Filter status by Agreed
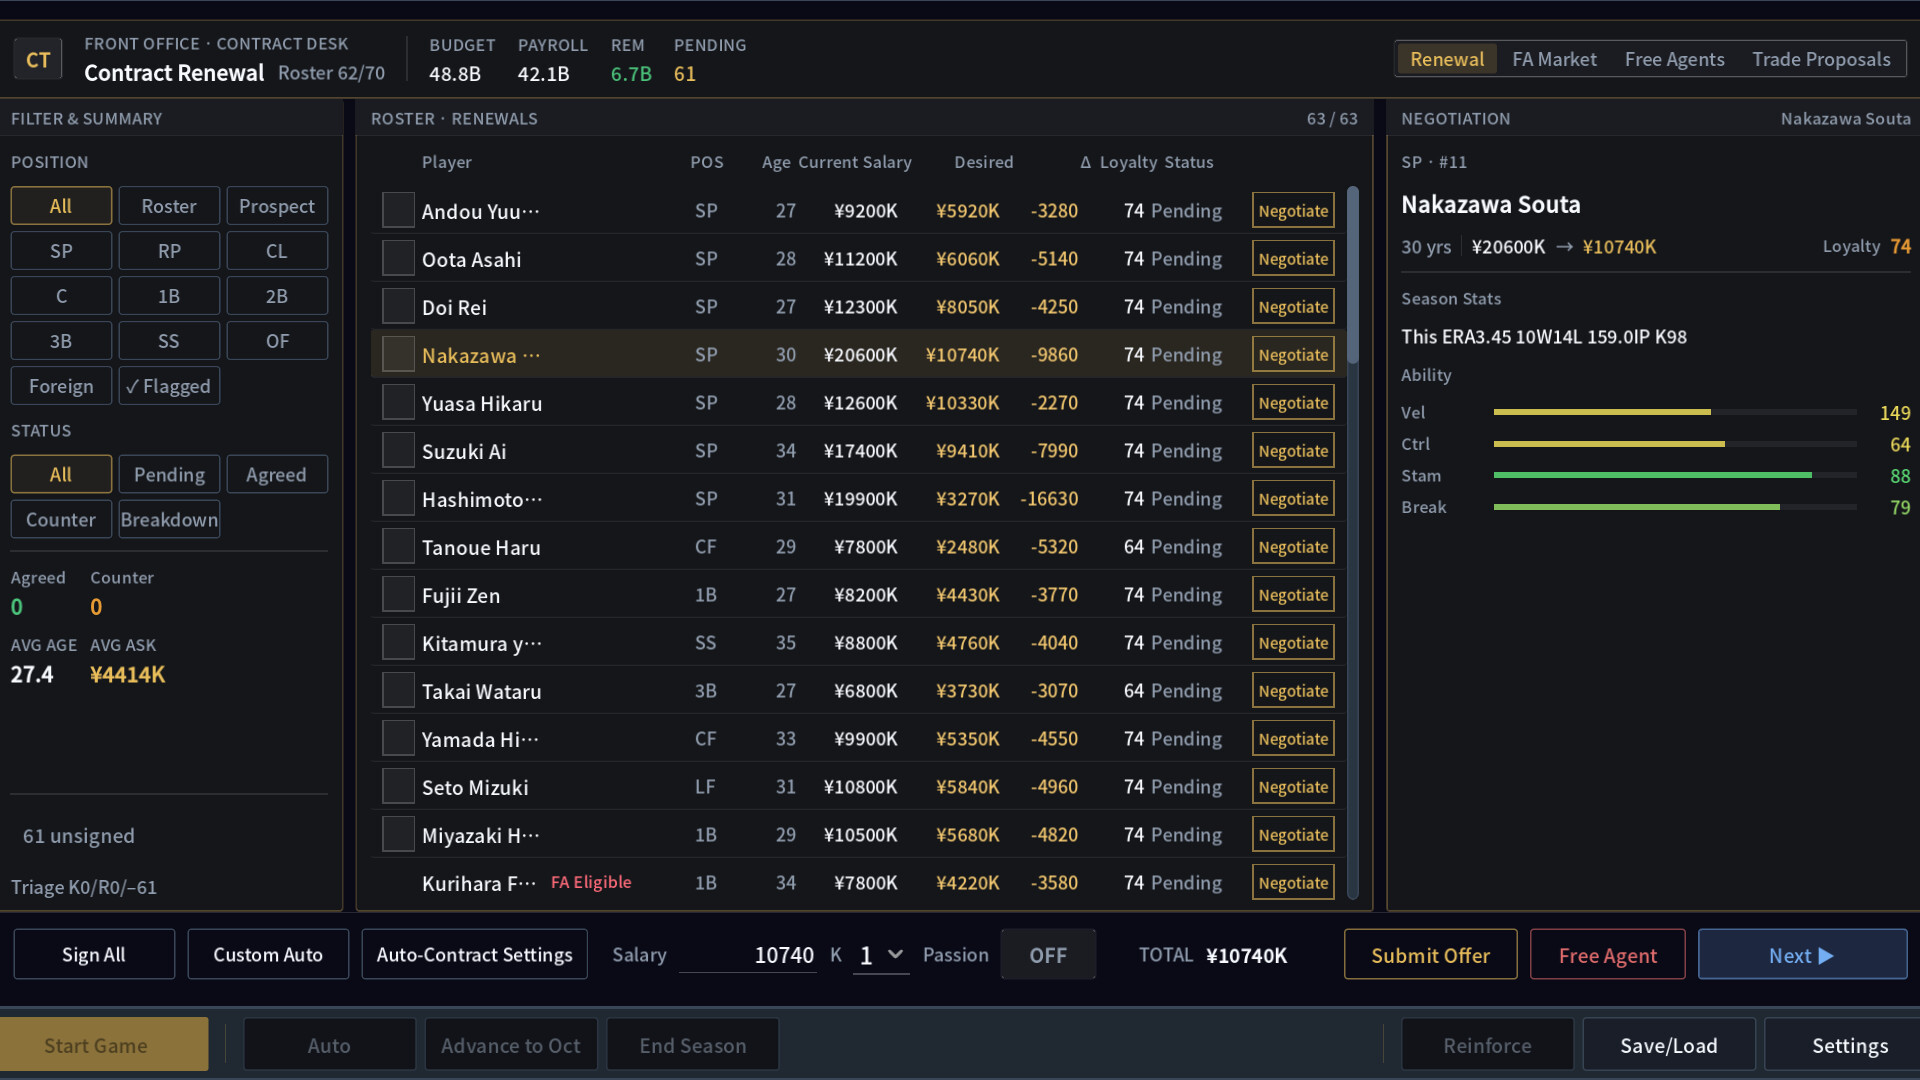Image resolution: width=1920 pixels, height=1080 pixels. click(277, 475)
